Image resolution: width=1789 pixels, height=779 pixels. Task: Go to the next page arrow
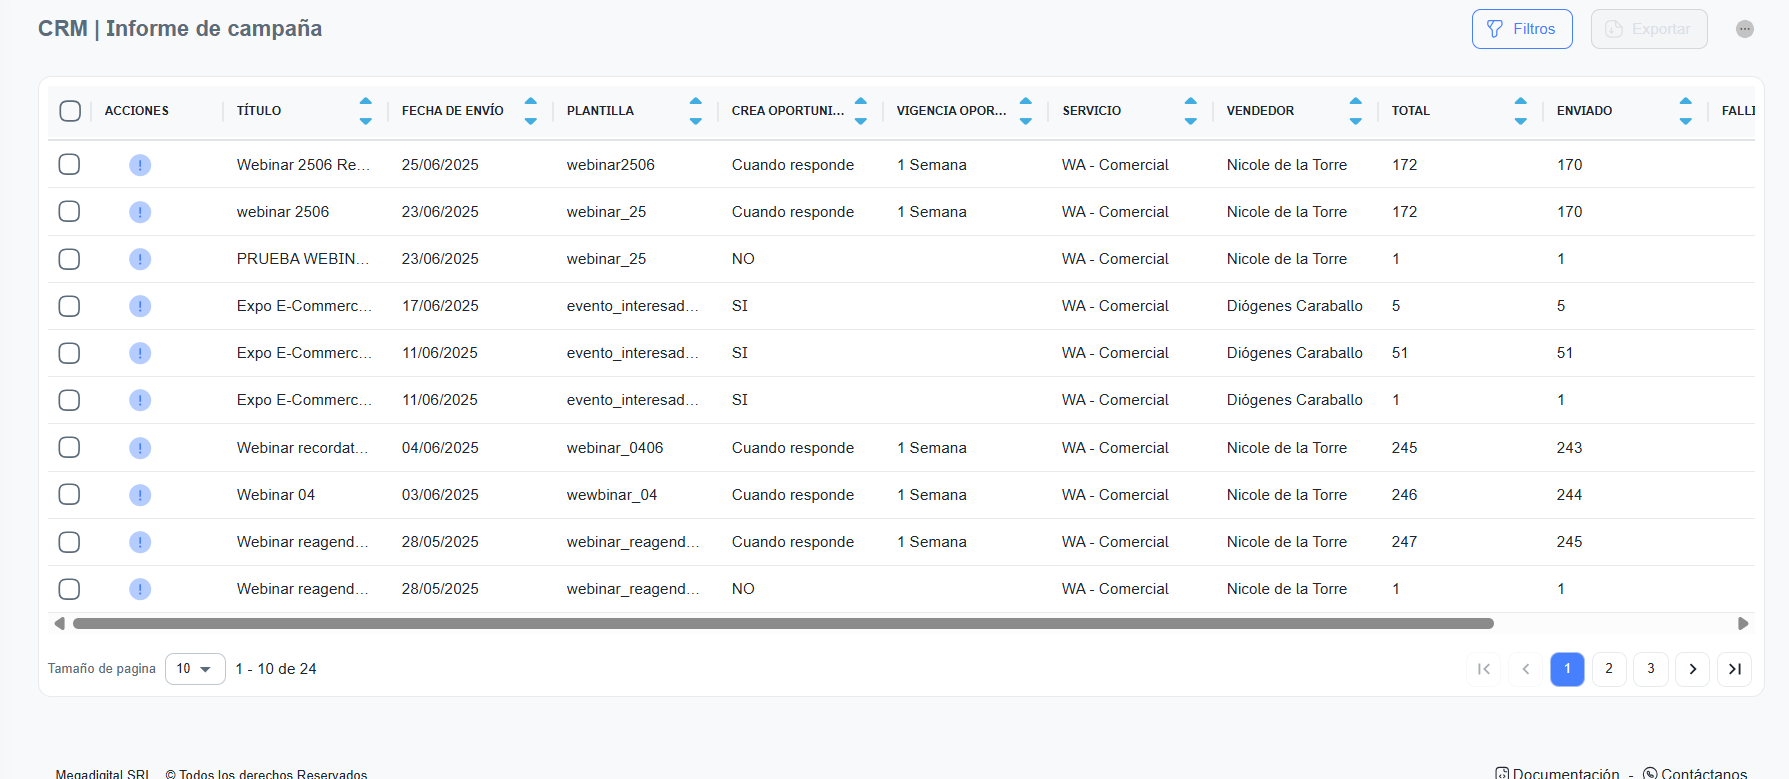click(x=1692, y=669)
